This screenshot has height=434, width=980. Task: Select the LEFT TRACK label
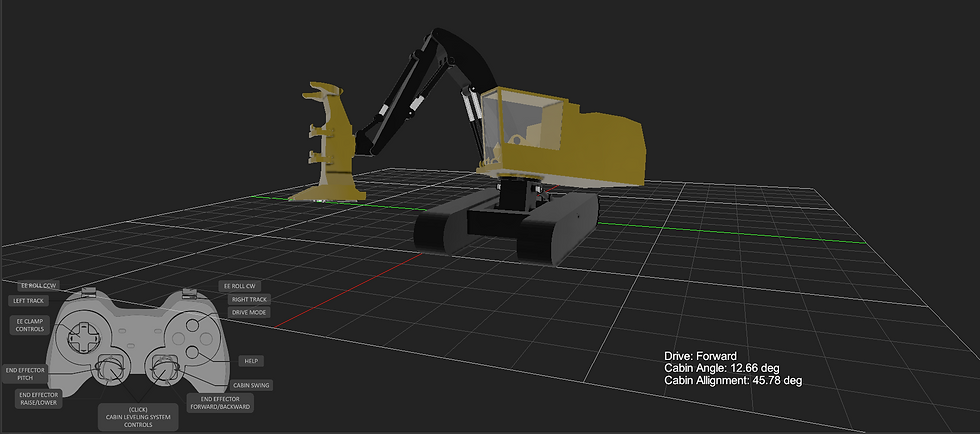(28, 301)
